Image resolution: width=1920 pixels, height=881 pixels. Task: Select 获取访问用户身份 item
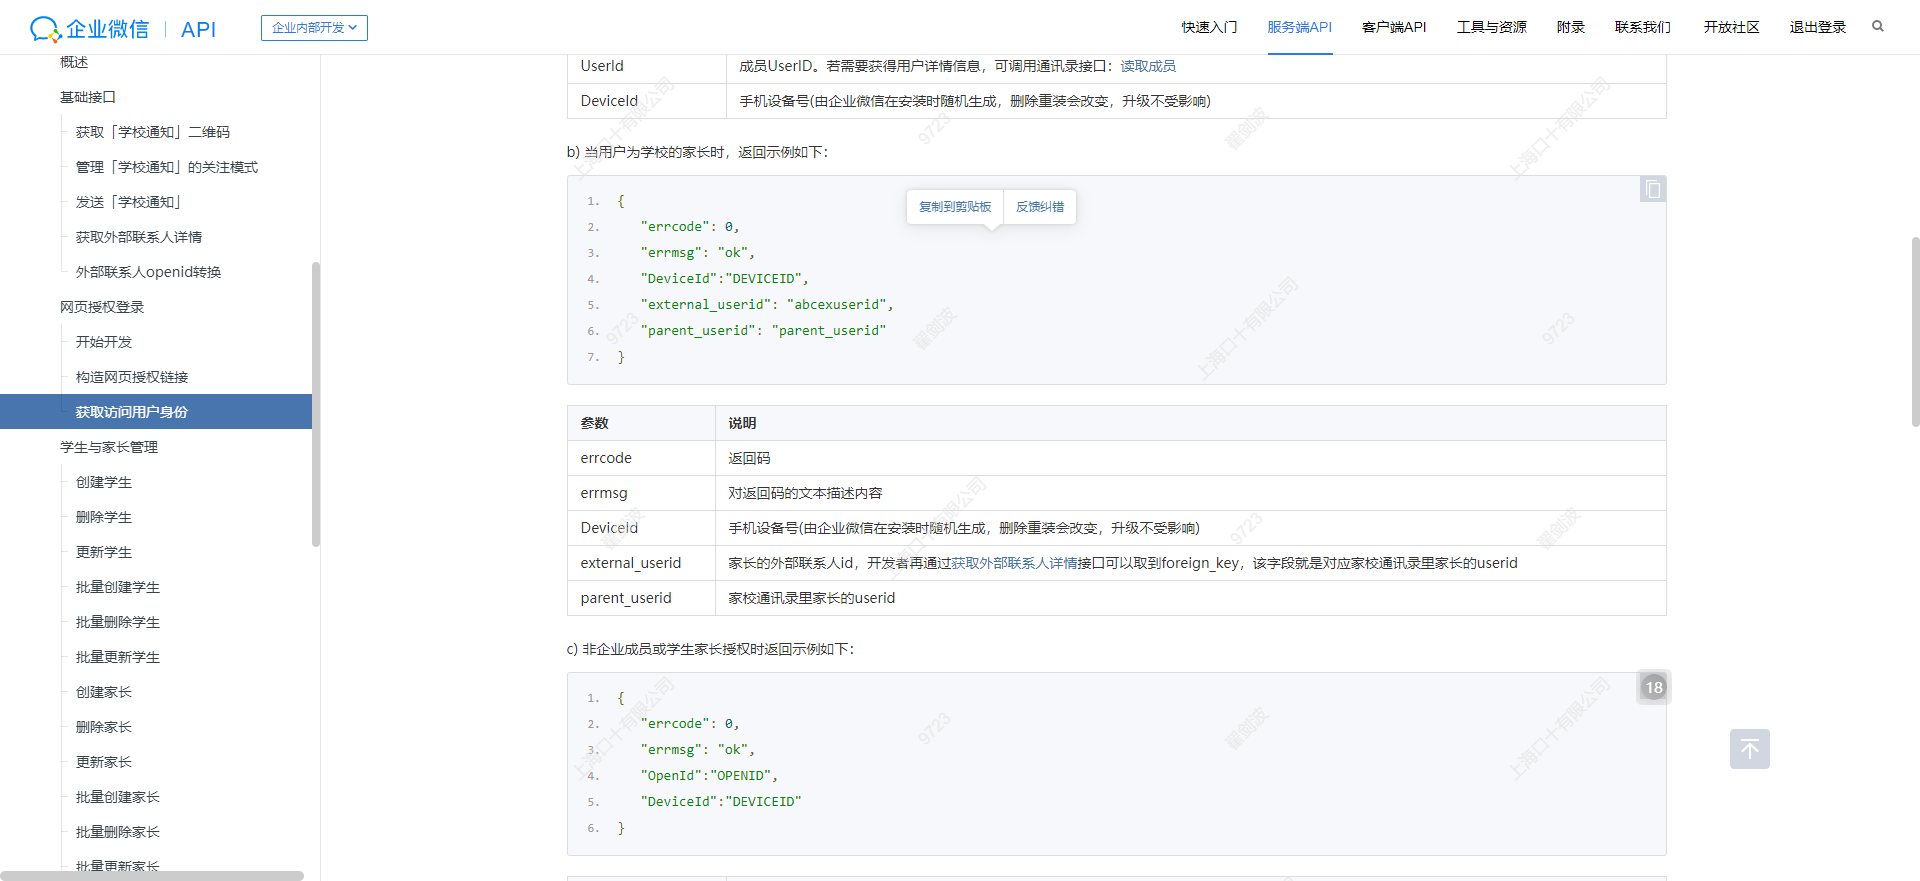point(156,412)
